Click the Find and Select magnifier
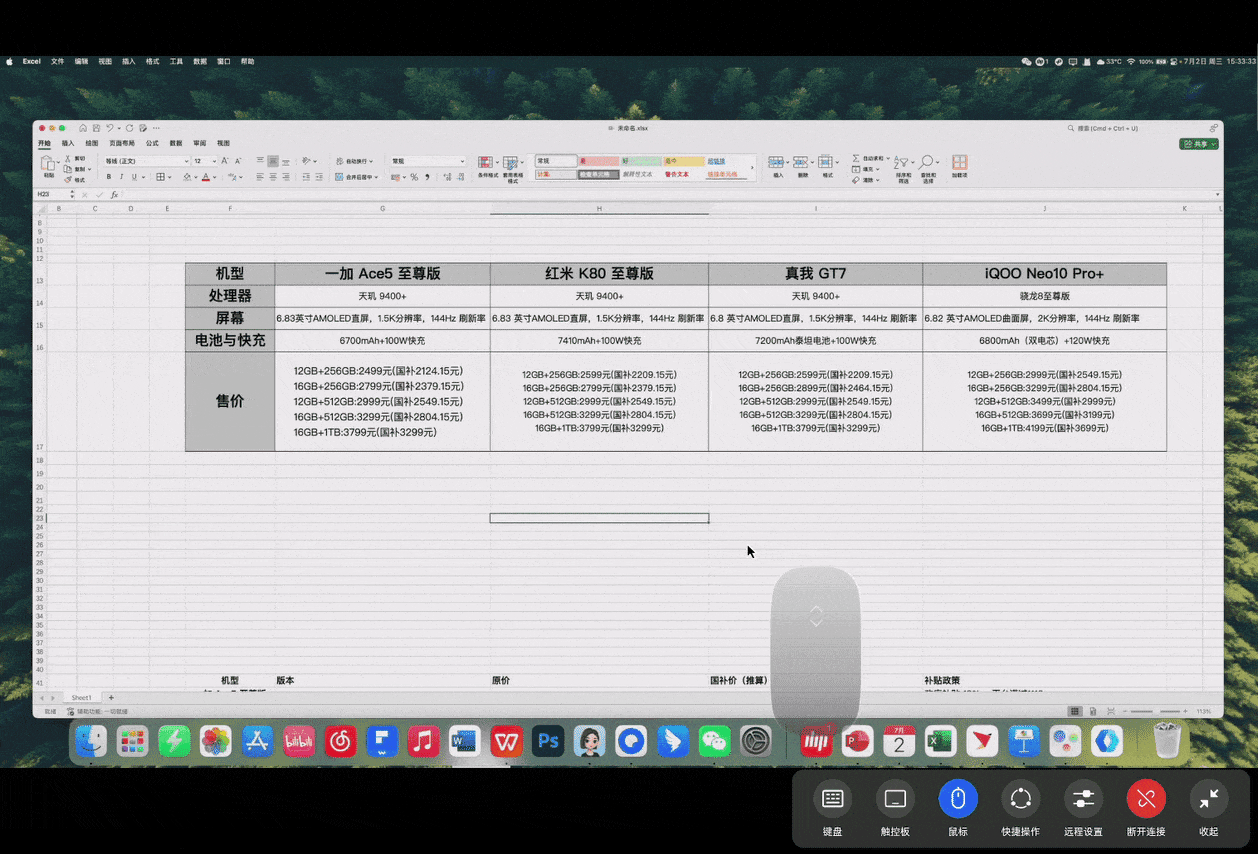Screen dimensions: 1258x854 click(x=928, y=163)
